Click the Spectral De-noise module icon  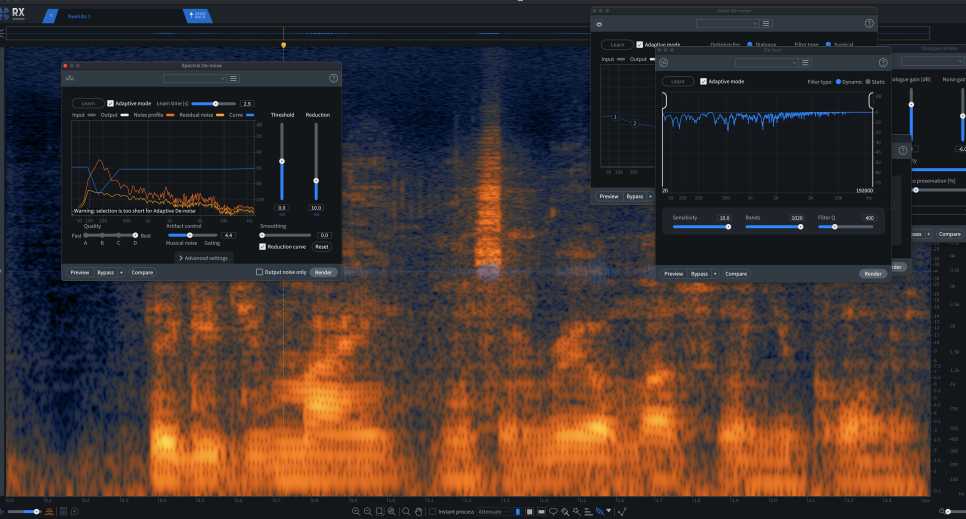(x=70, y=78)
